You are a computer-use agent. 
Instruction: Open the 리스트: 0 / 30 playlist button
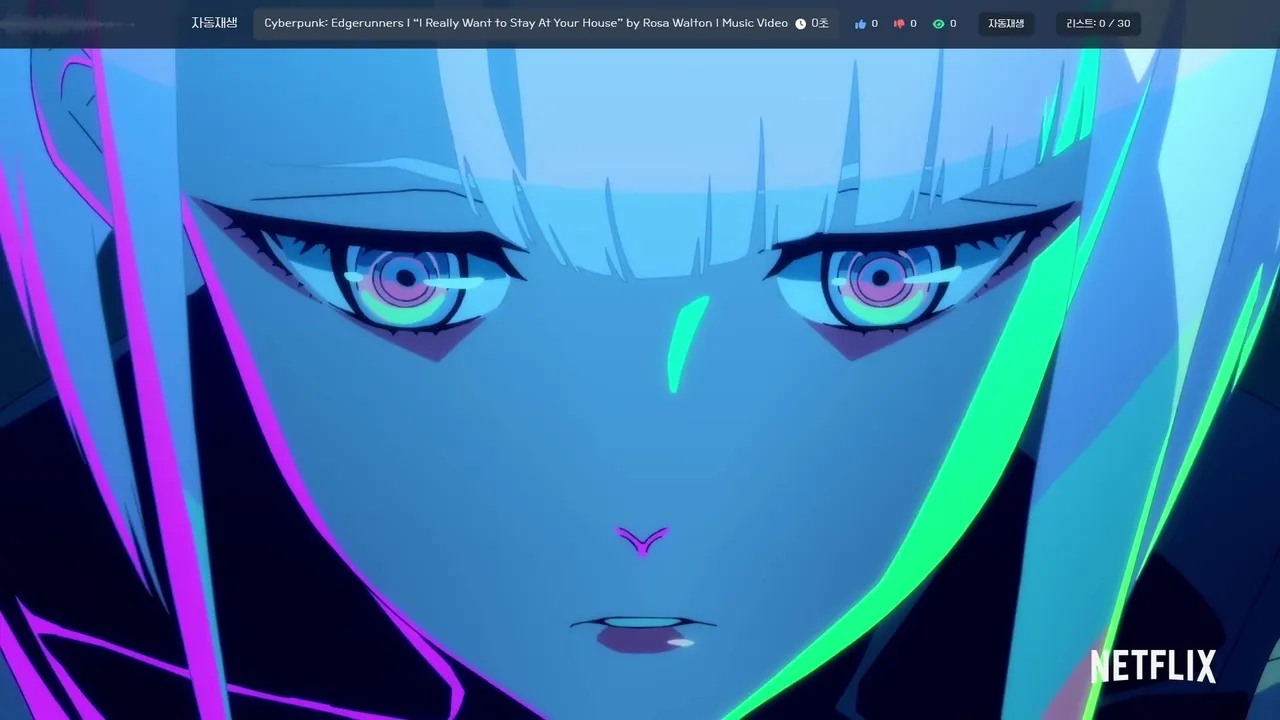[1098, 24]
